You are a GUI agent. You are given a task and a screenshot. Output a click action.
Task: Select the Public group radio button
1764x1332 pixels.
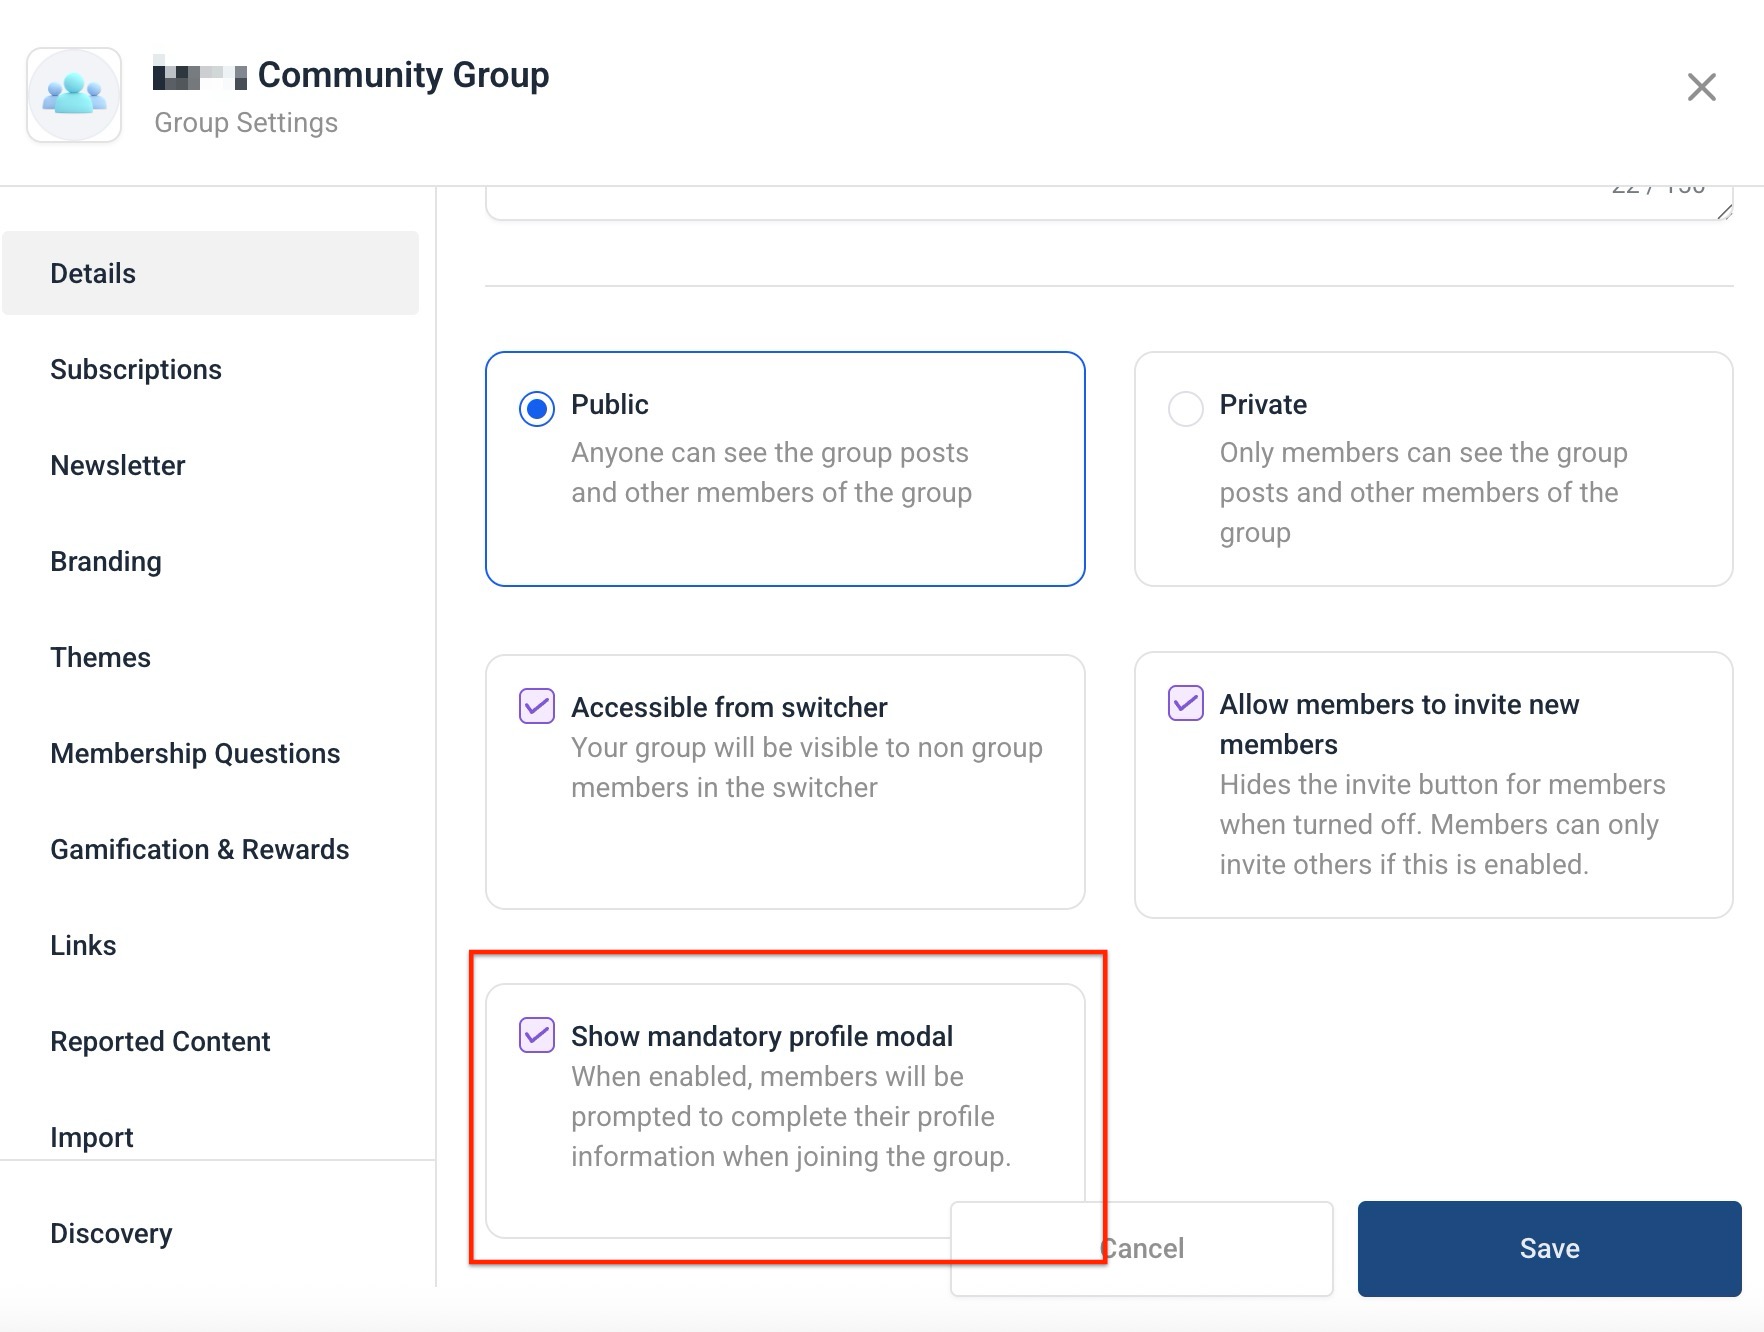[537, 408]
